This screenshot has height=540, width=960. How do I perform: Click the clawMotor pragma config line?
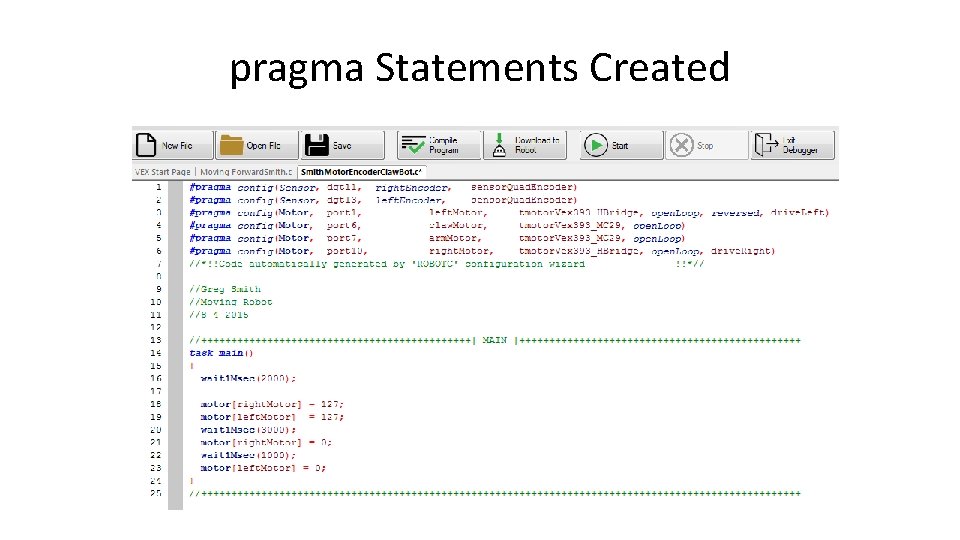[x=437, y=226]
